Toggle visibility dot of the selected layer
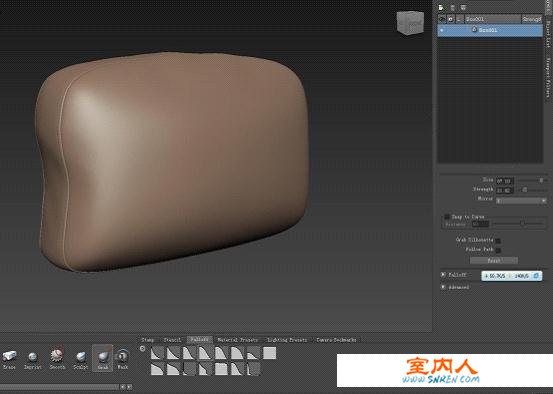 pos(442,30)
